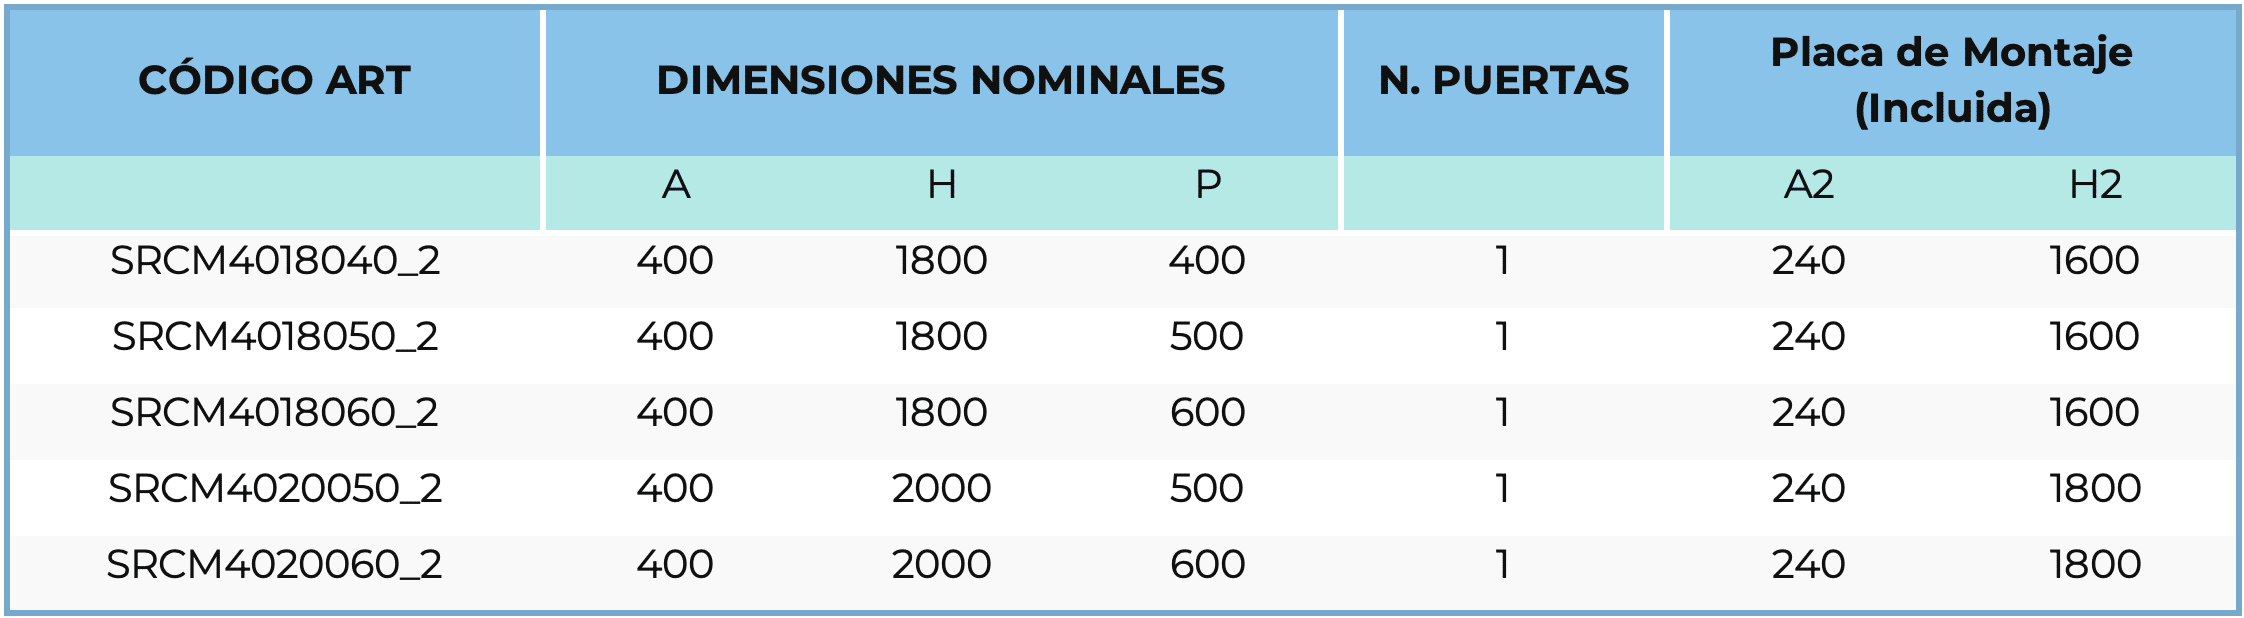Screen dimensions: 2244x618
Task: Click P value 500 in SRCM4018050_2 row
Action: (x=1207, y=337)
